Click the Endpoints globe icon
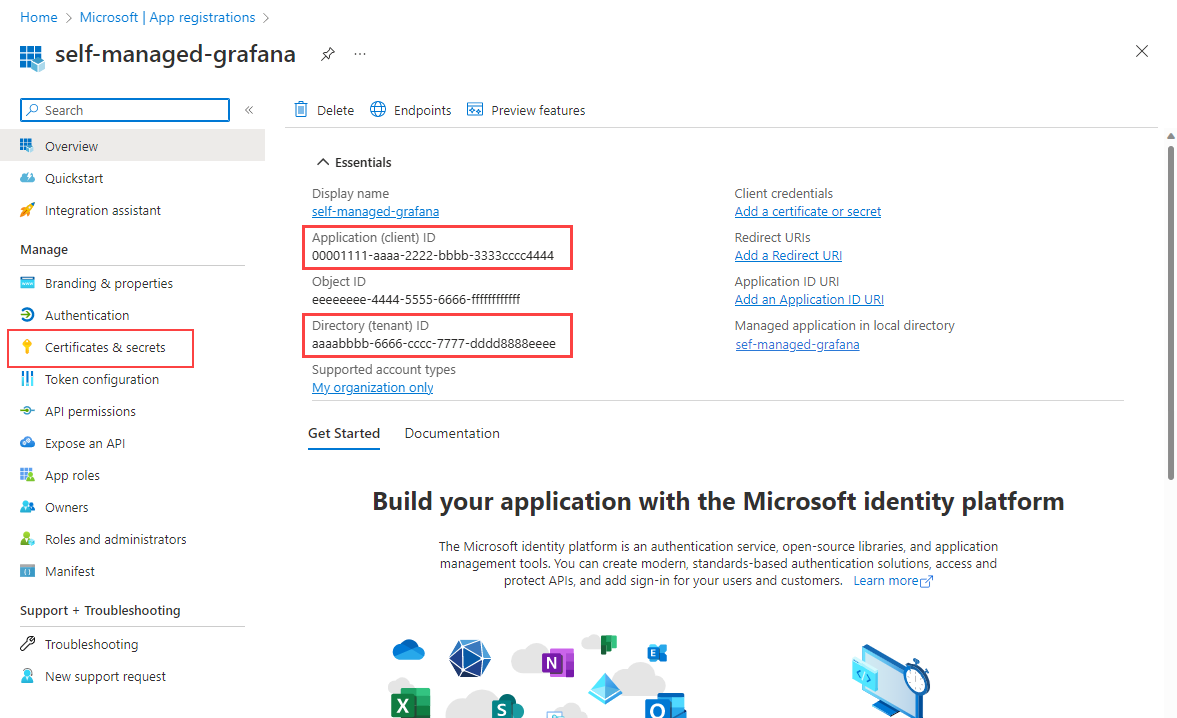 [378, 110]
